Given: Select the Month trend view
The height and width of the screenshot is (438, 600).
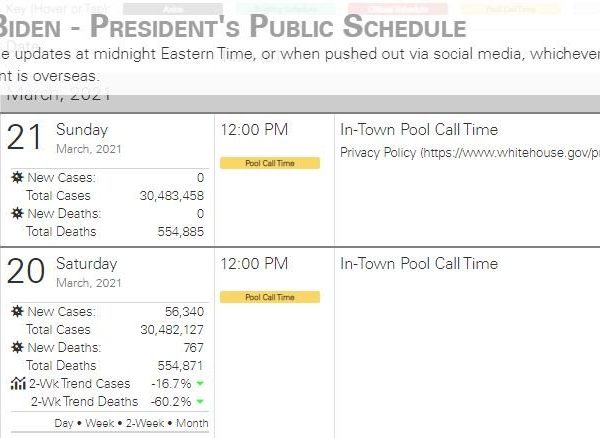Looking at the screenshot, I should click(191, 424).
